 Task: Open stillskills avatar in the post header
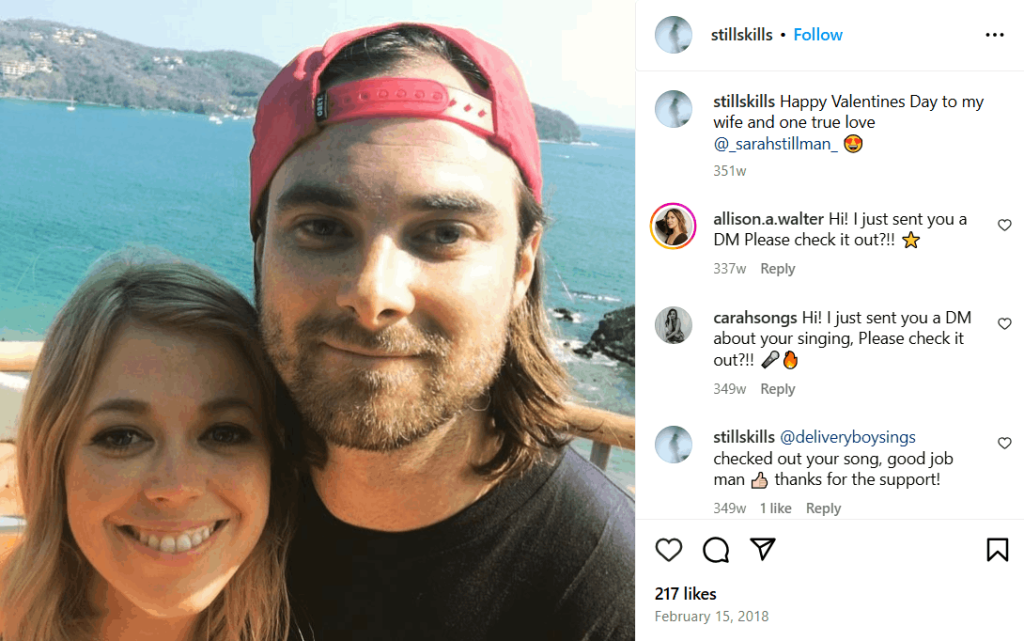(673, 35)
